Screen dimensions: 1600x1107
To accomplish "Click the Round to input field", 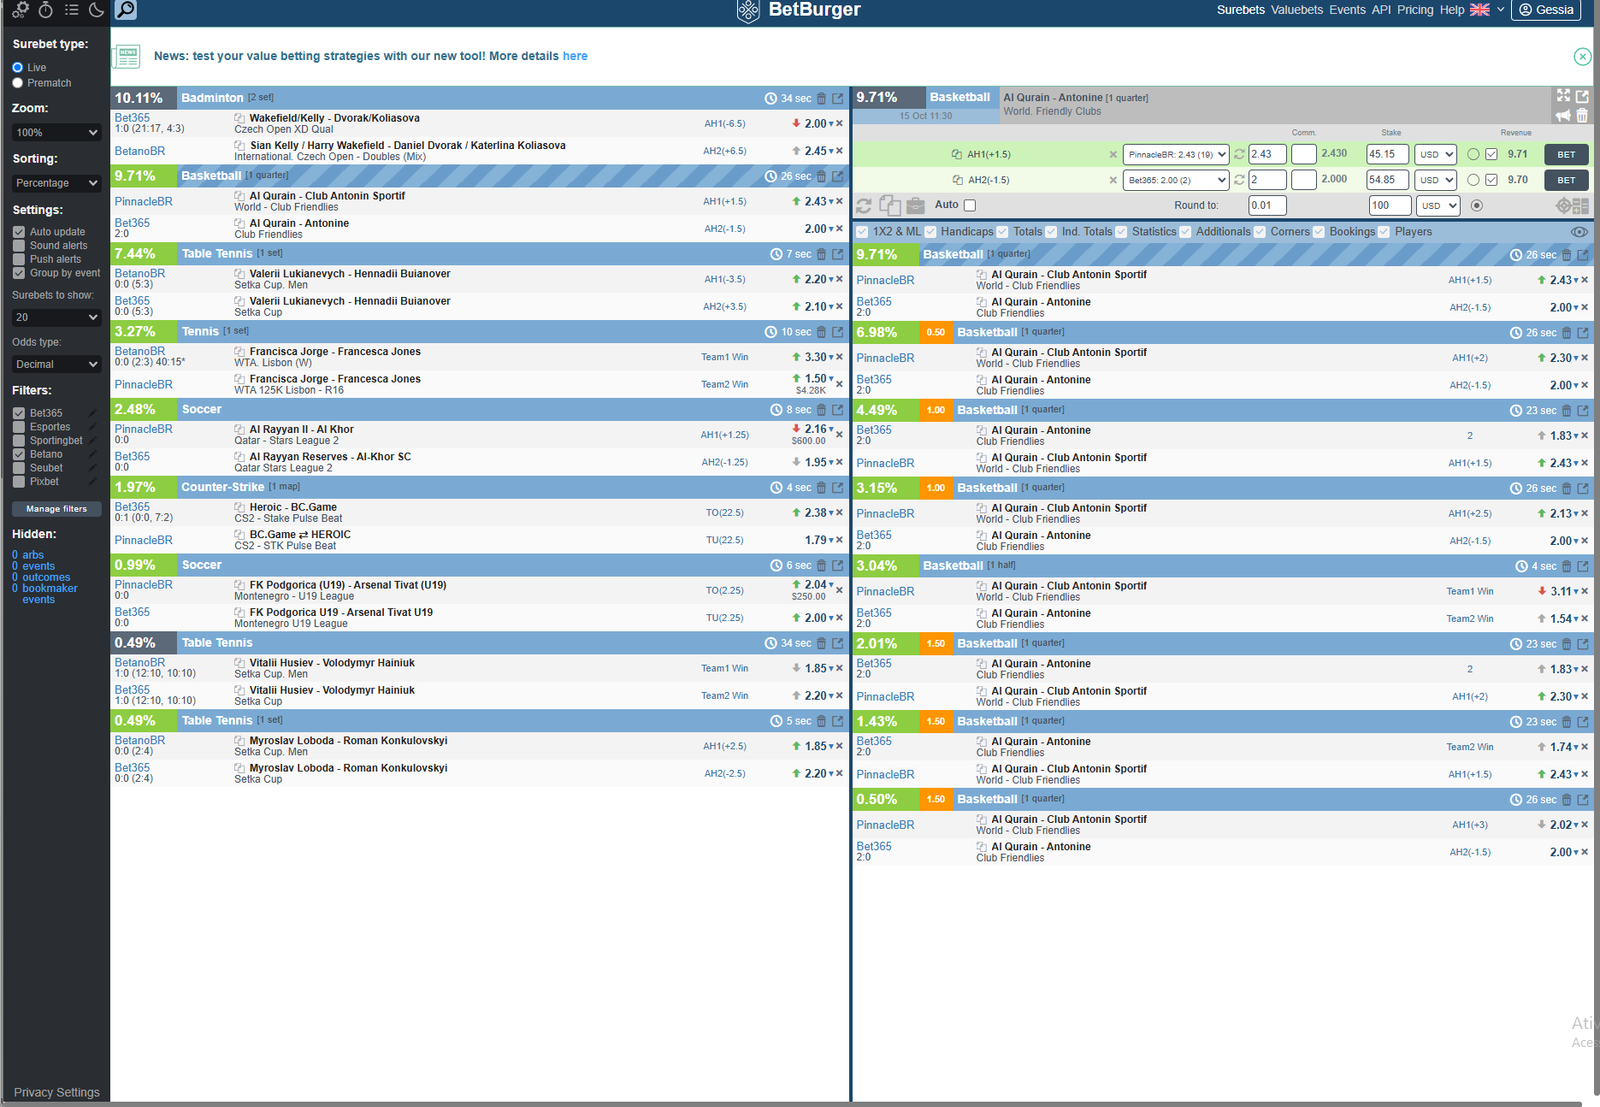I will coord(1267,205).
